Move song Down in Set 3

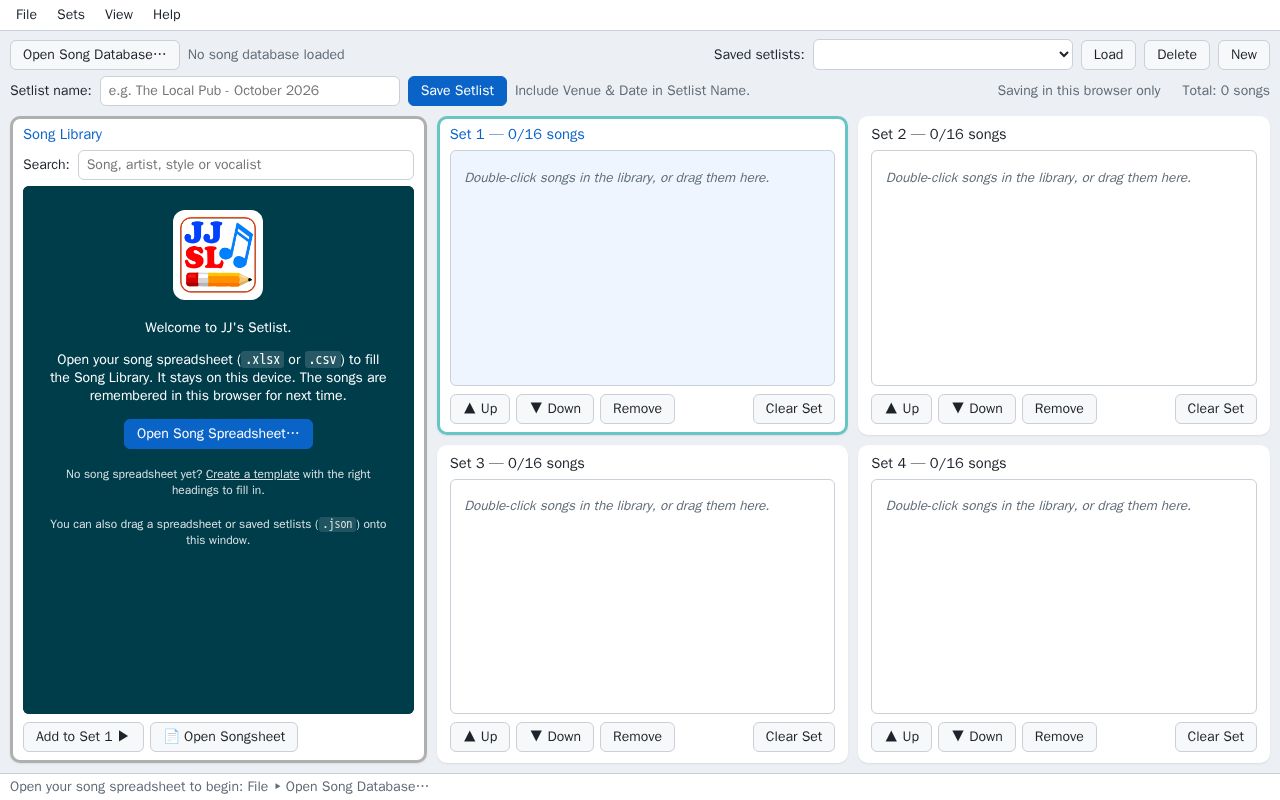555,737
